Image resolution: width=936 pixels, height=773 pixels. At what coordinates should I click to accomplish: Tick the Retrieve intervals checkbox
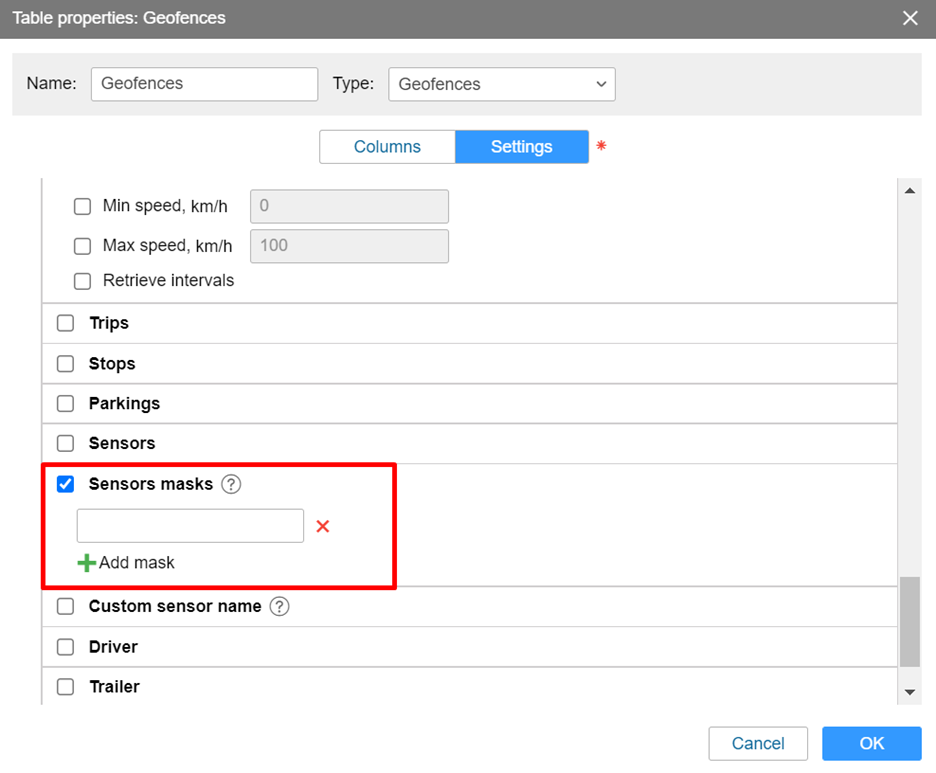coord(83,281)
